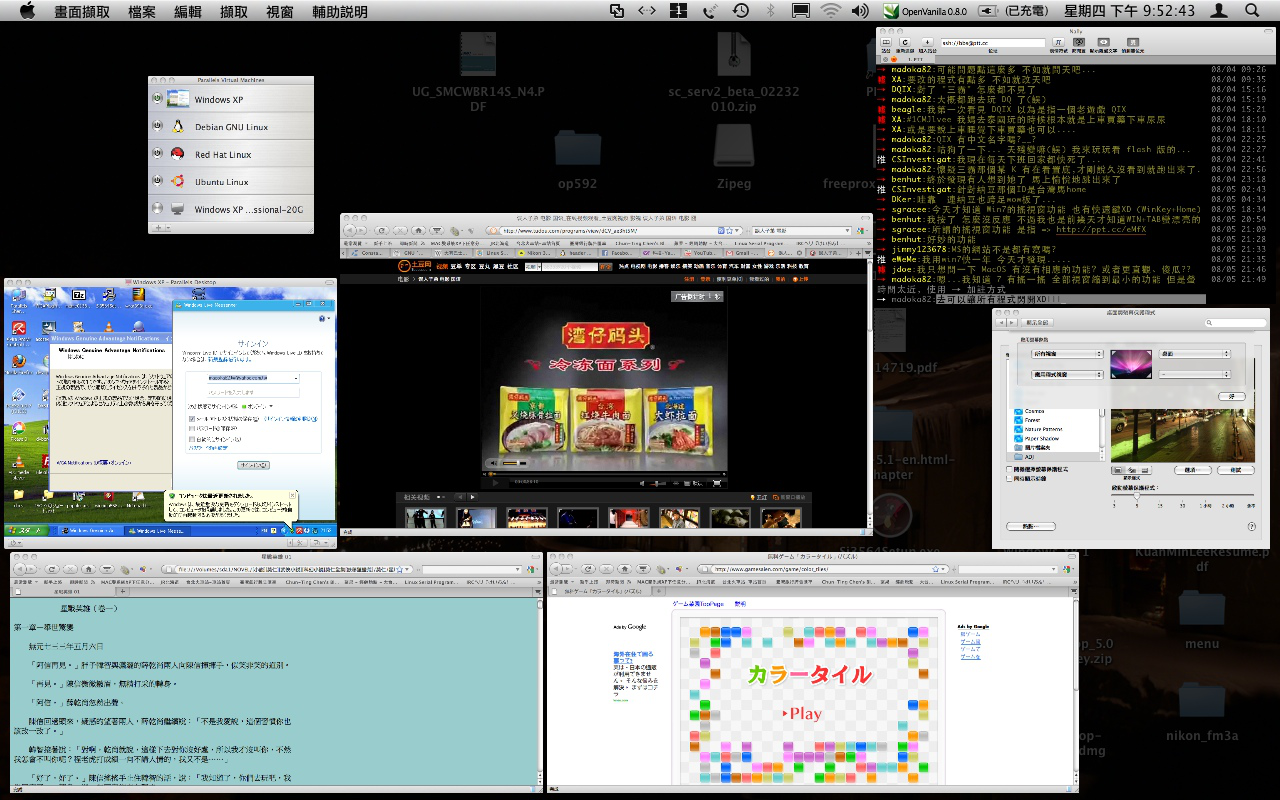Open Spotlight search magnifier
This screenshot has height=800, width=1280.
pyautogui.click(x=1252, y=10)
